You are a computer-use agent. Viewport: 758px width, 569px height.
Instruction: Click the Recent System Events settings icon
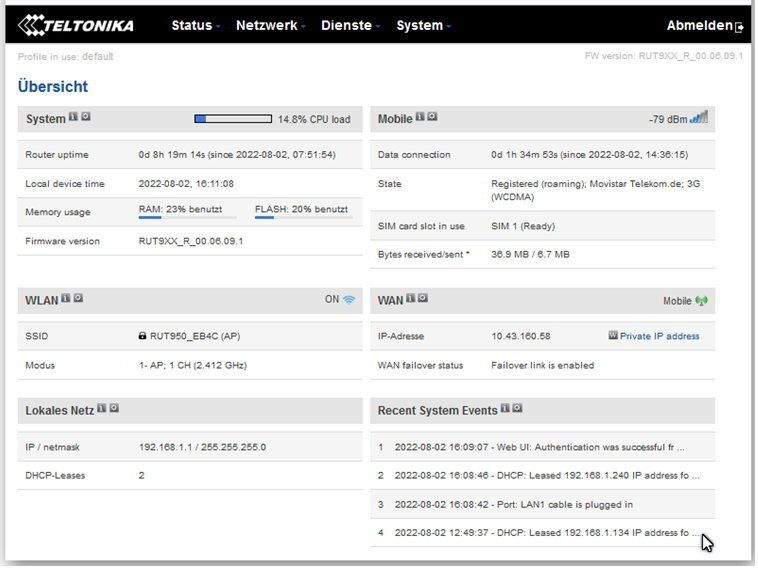point(517,408)
